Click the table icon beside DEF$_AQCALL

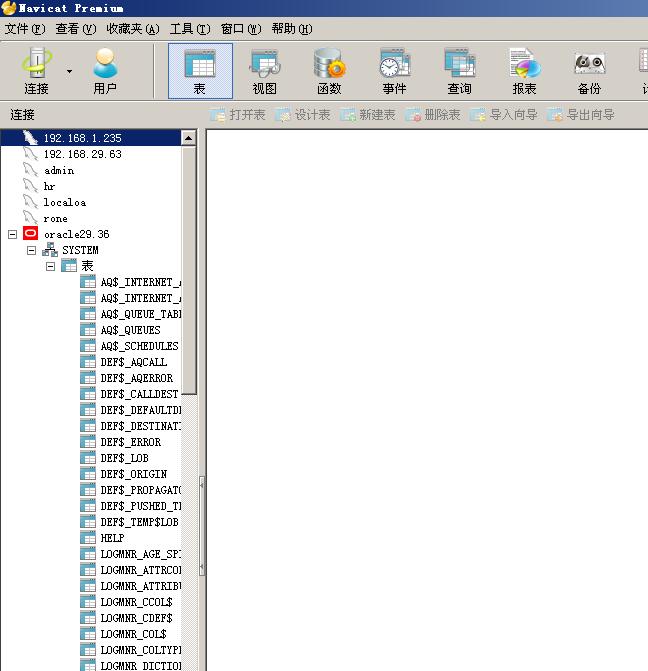pos(88,362)
